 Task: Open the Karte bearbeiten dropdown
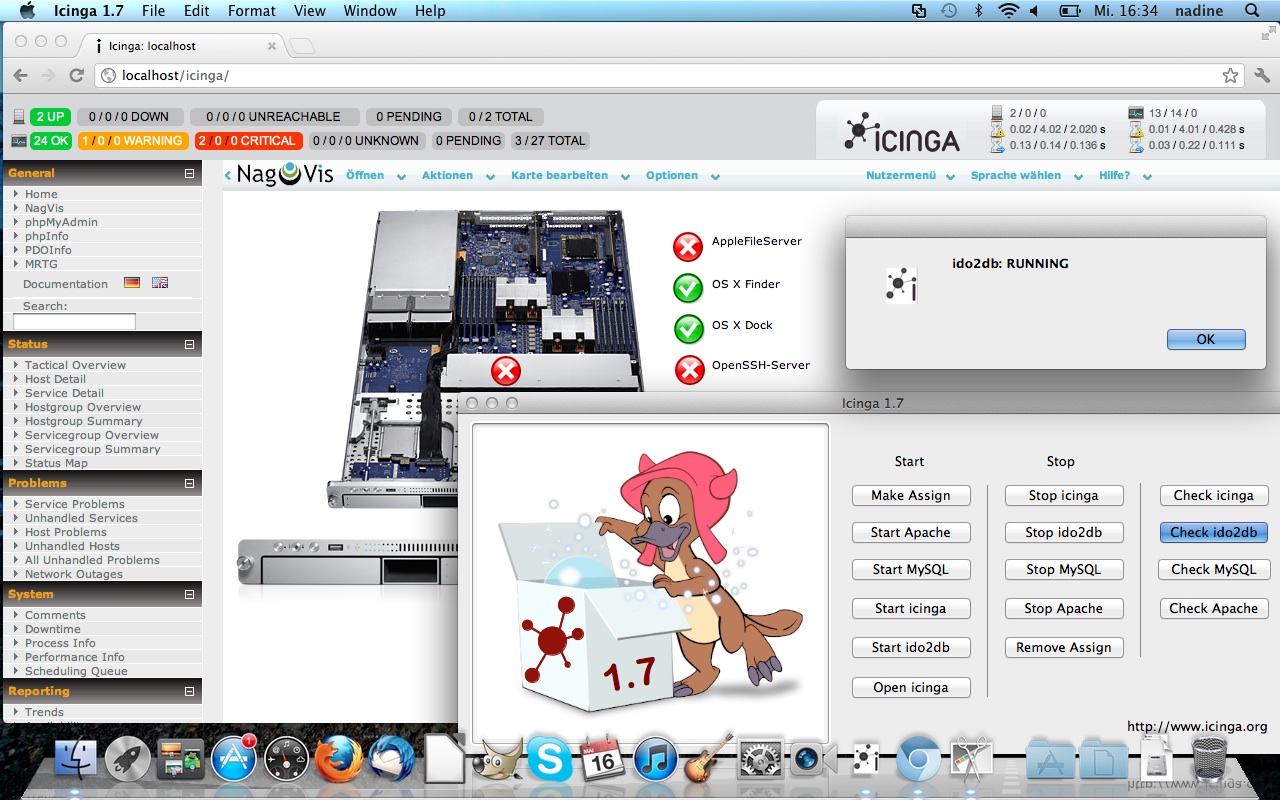570,175
